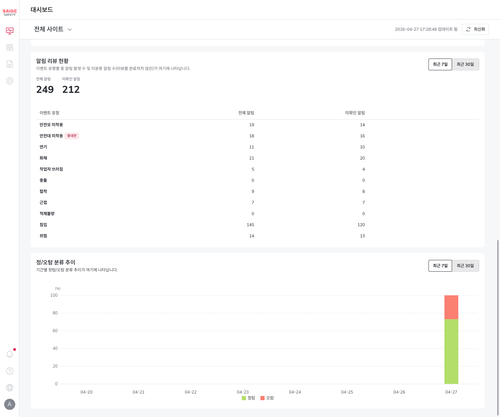Click the 전체 알림 column header in table
This screenshot has width=500, height=417.
(x=246, y=113)
